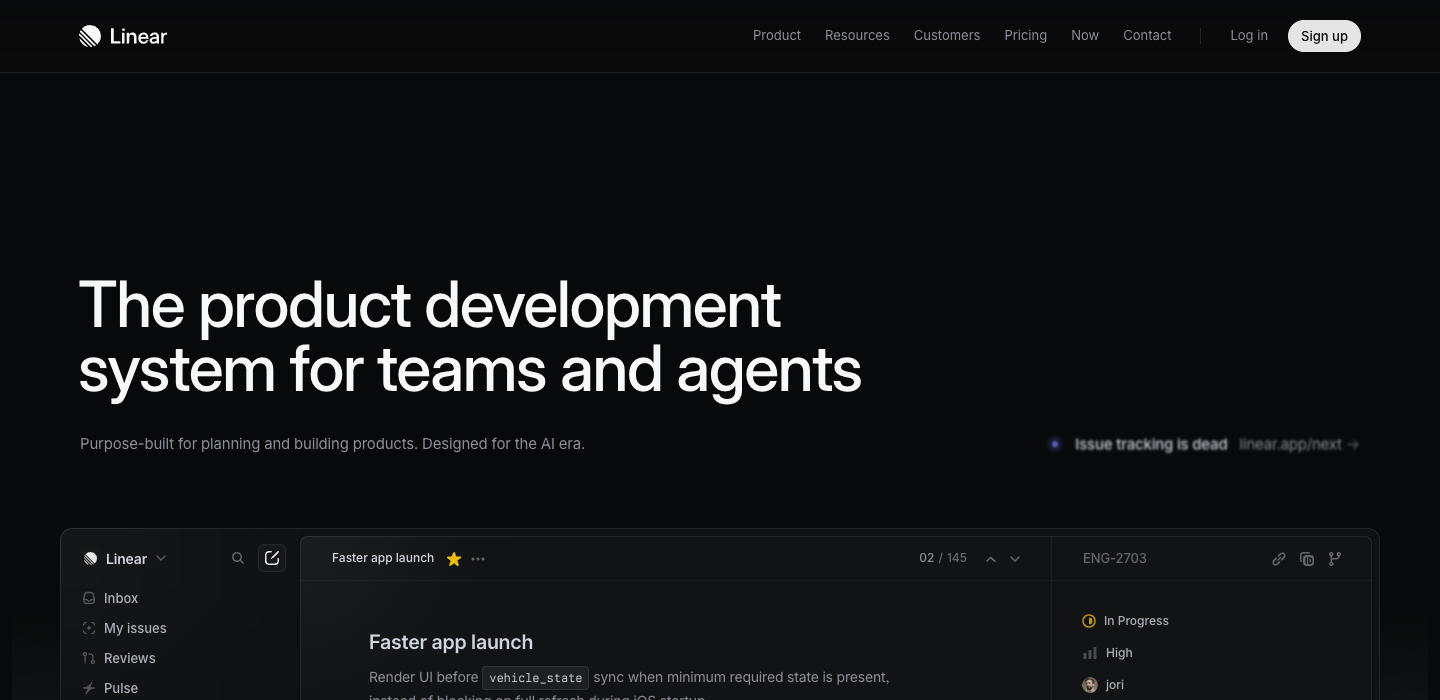Click the Faster app launch issue heading
This screenshot has width=1440, height=700.
pyautogui.click(x=451, y=642)
